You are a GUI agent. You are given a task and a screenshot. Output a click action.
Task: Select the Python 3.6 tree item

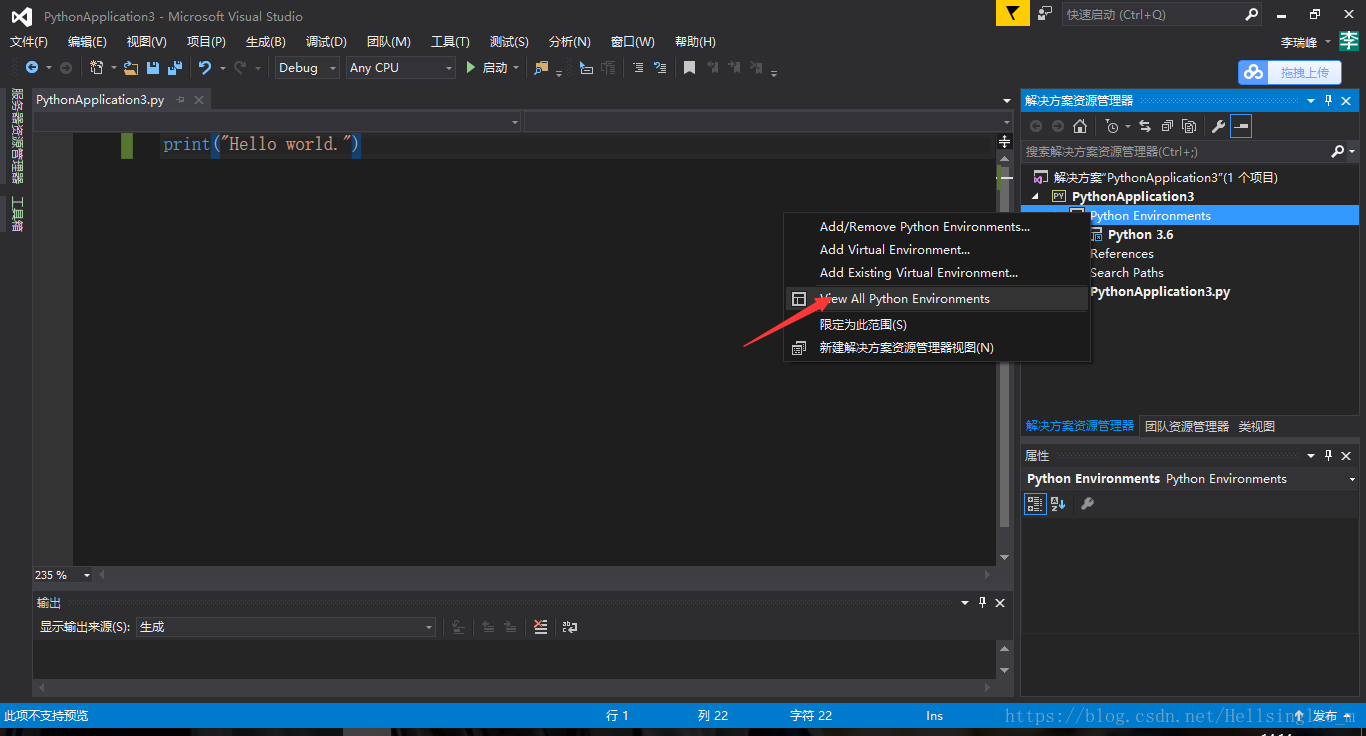[1140, 235]
